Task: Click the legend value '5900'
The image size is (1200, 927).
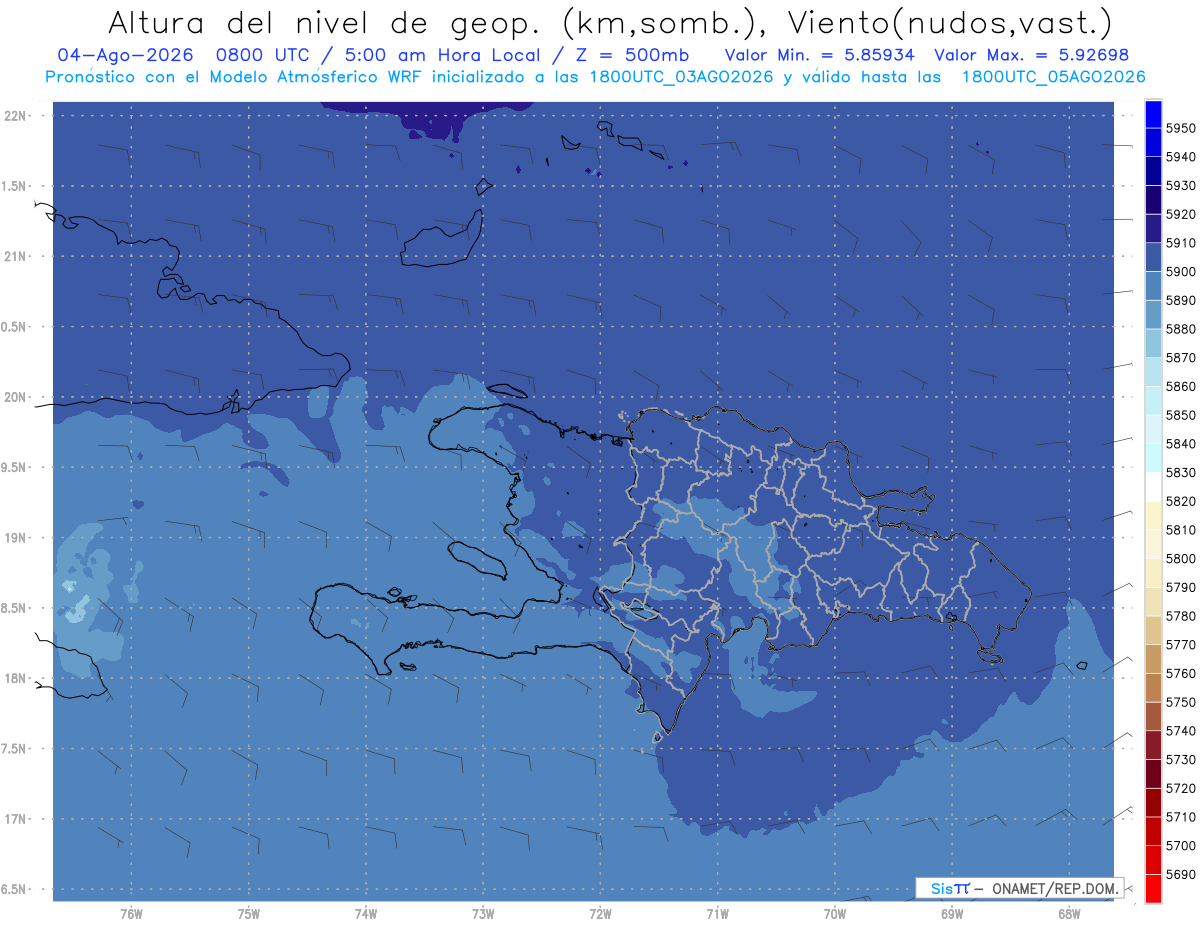Action: pos(1180,272)
